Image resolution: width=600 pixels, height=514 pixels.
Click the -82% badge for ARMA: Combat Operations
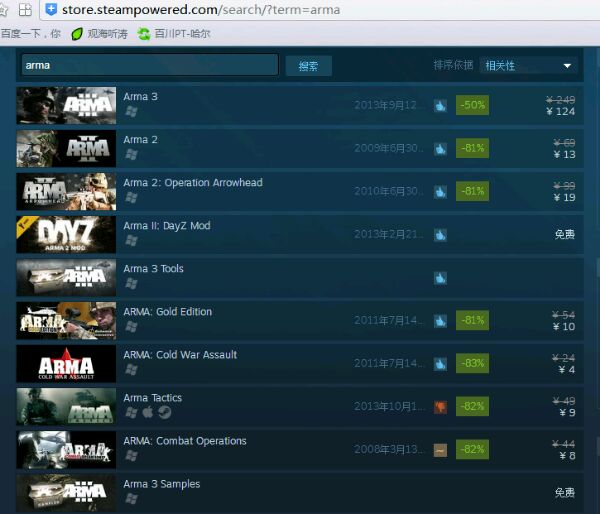472,449
